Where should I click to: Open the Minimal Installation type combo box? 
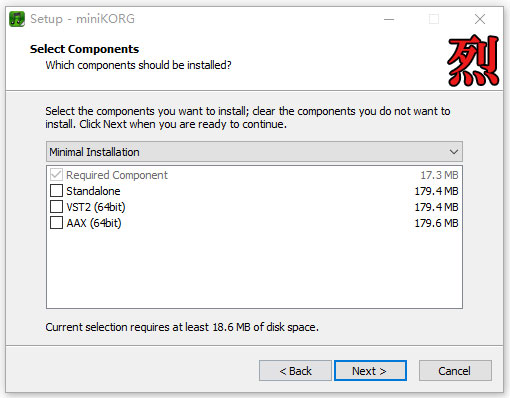tap(254, 152)
